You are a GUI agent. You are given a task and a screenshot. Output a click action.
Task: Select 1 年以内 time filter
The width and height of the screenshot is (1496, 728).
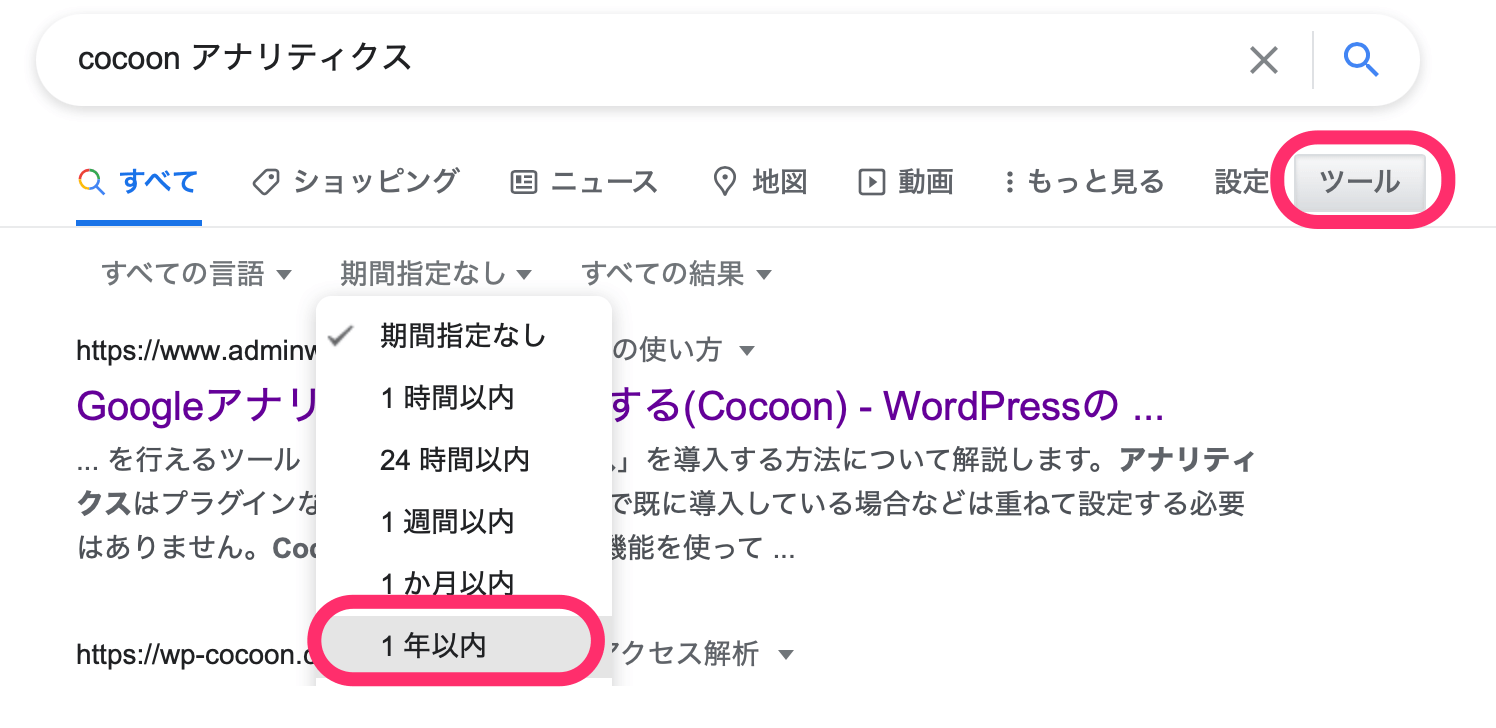pyautogui.click(x=434, y=646)
